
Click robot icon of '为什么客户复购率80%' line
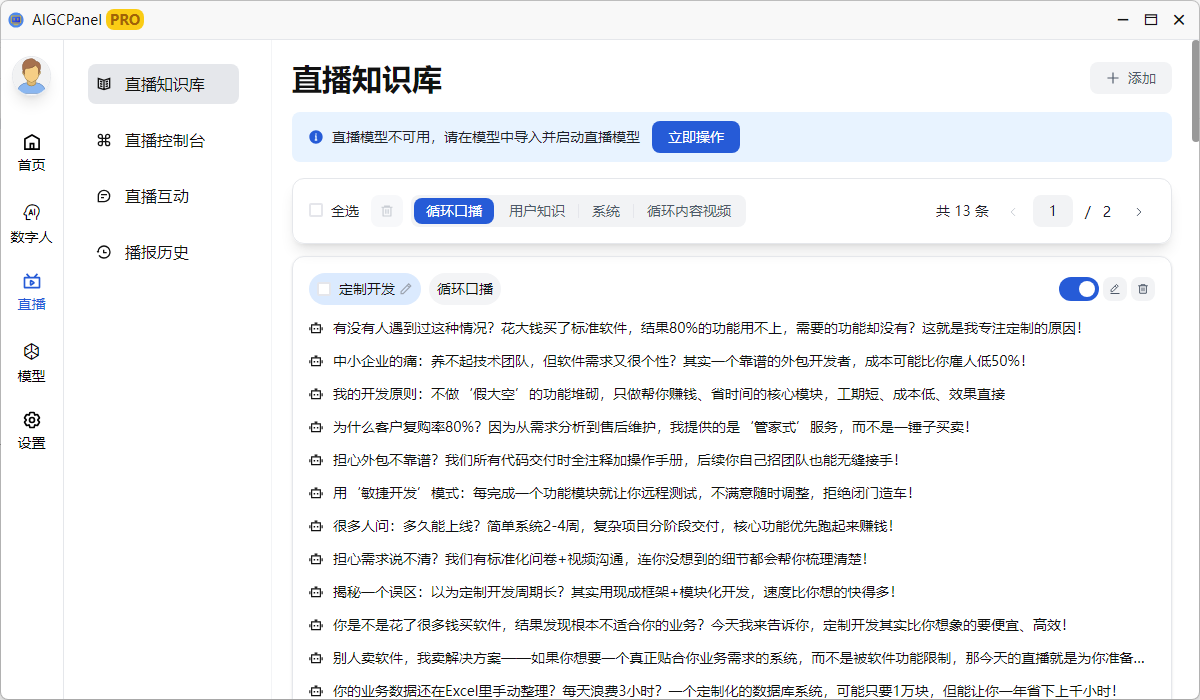[316, 427]
